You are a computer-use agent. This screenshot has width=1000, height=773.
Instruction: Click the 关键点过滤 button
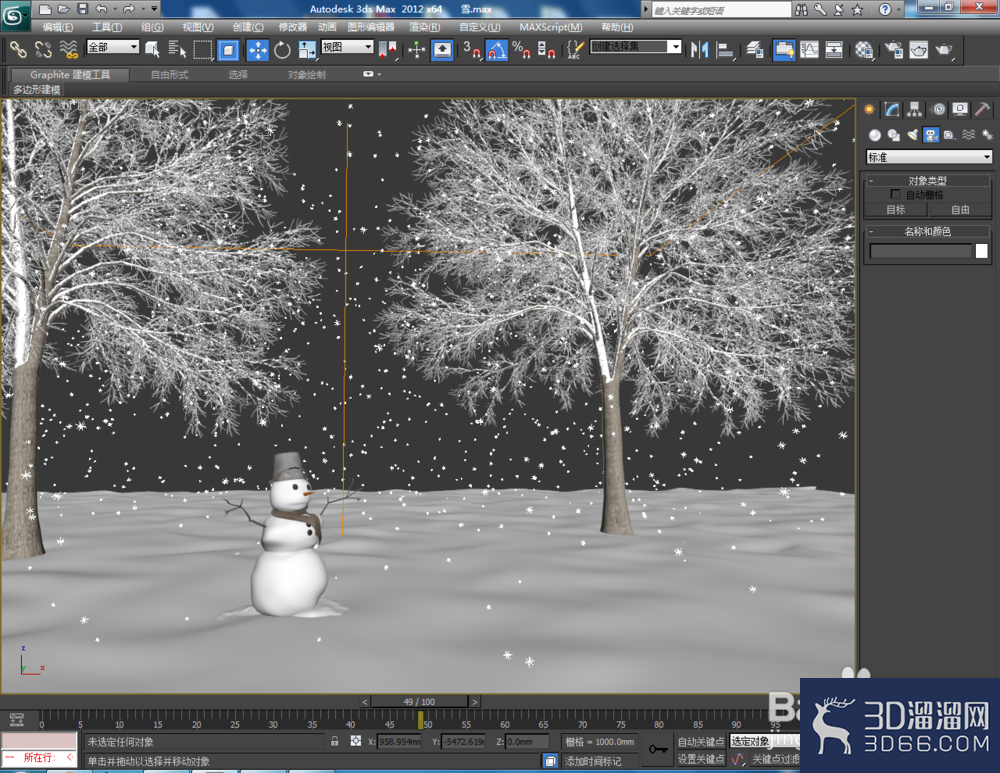775,759
